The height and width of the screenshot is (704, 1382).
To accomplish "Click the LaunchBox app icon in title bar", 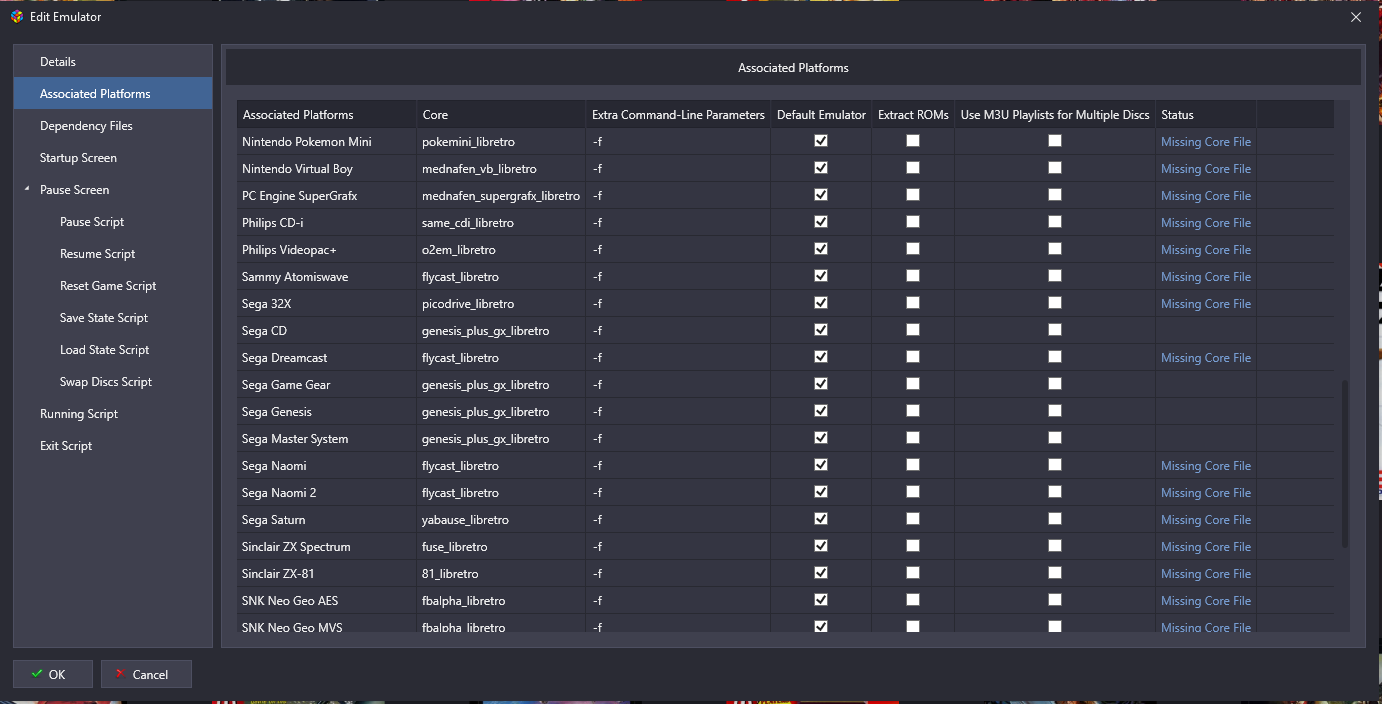I will point(17,17).
